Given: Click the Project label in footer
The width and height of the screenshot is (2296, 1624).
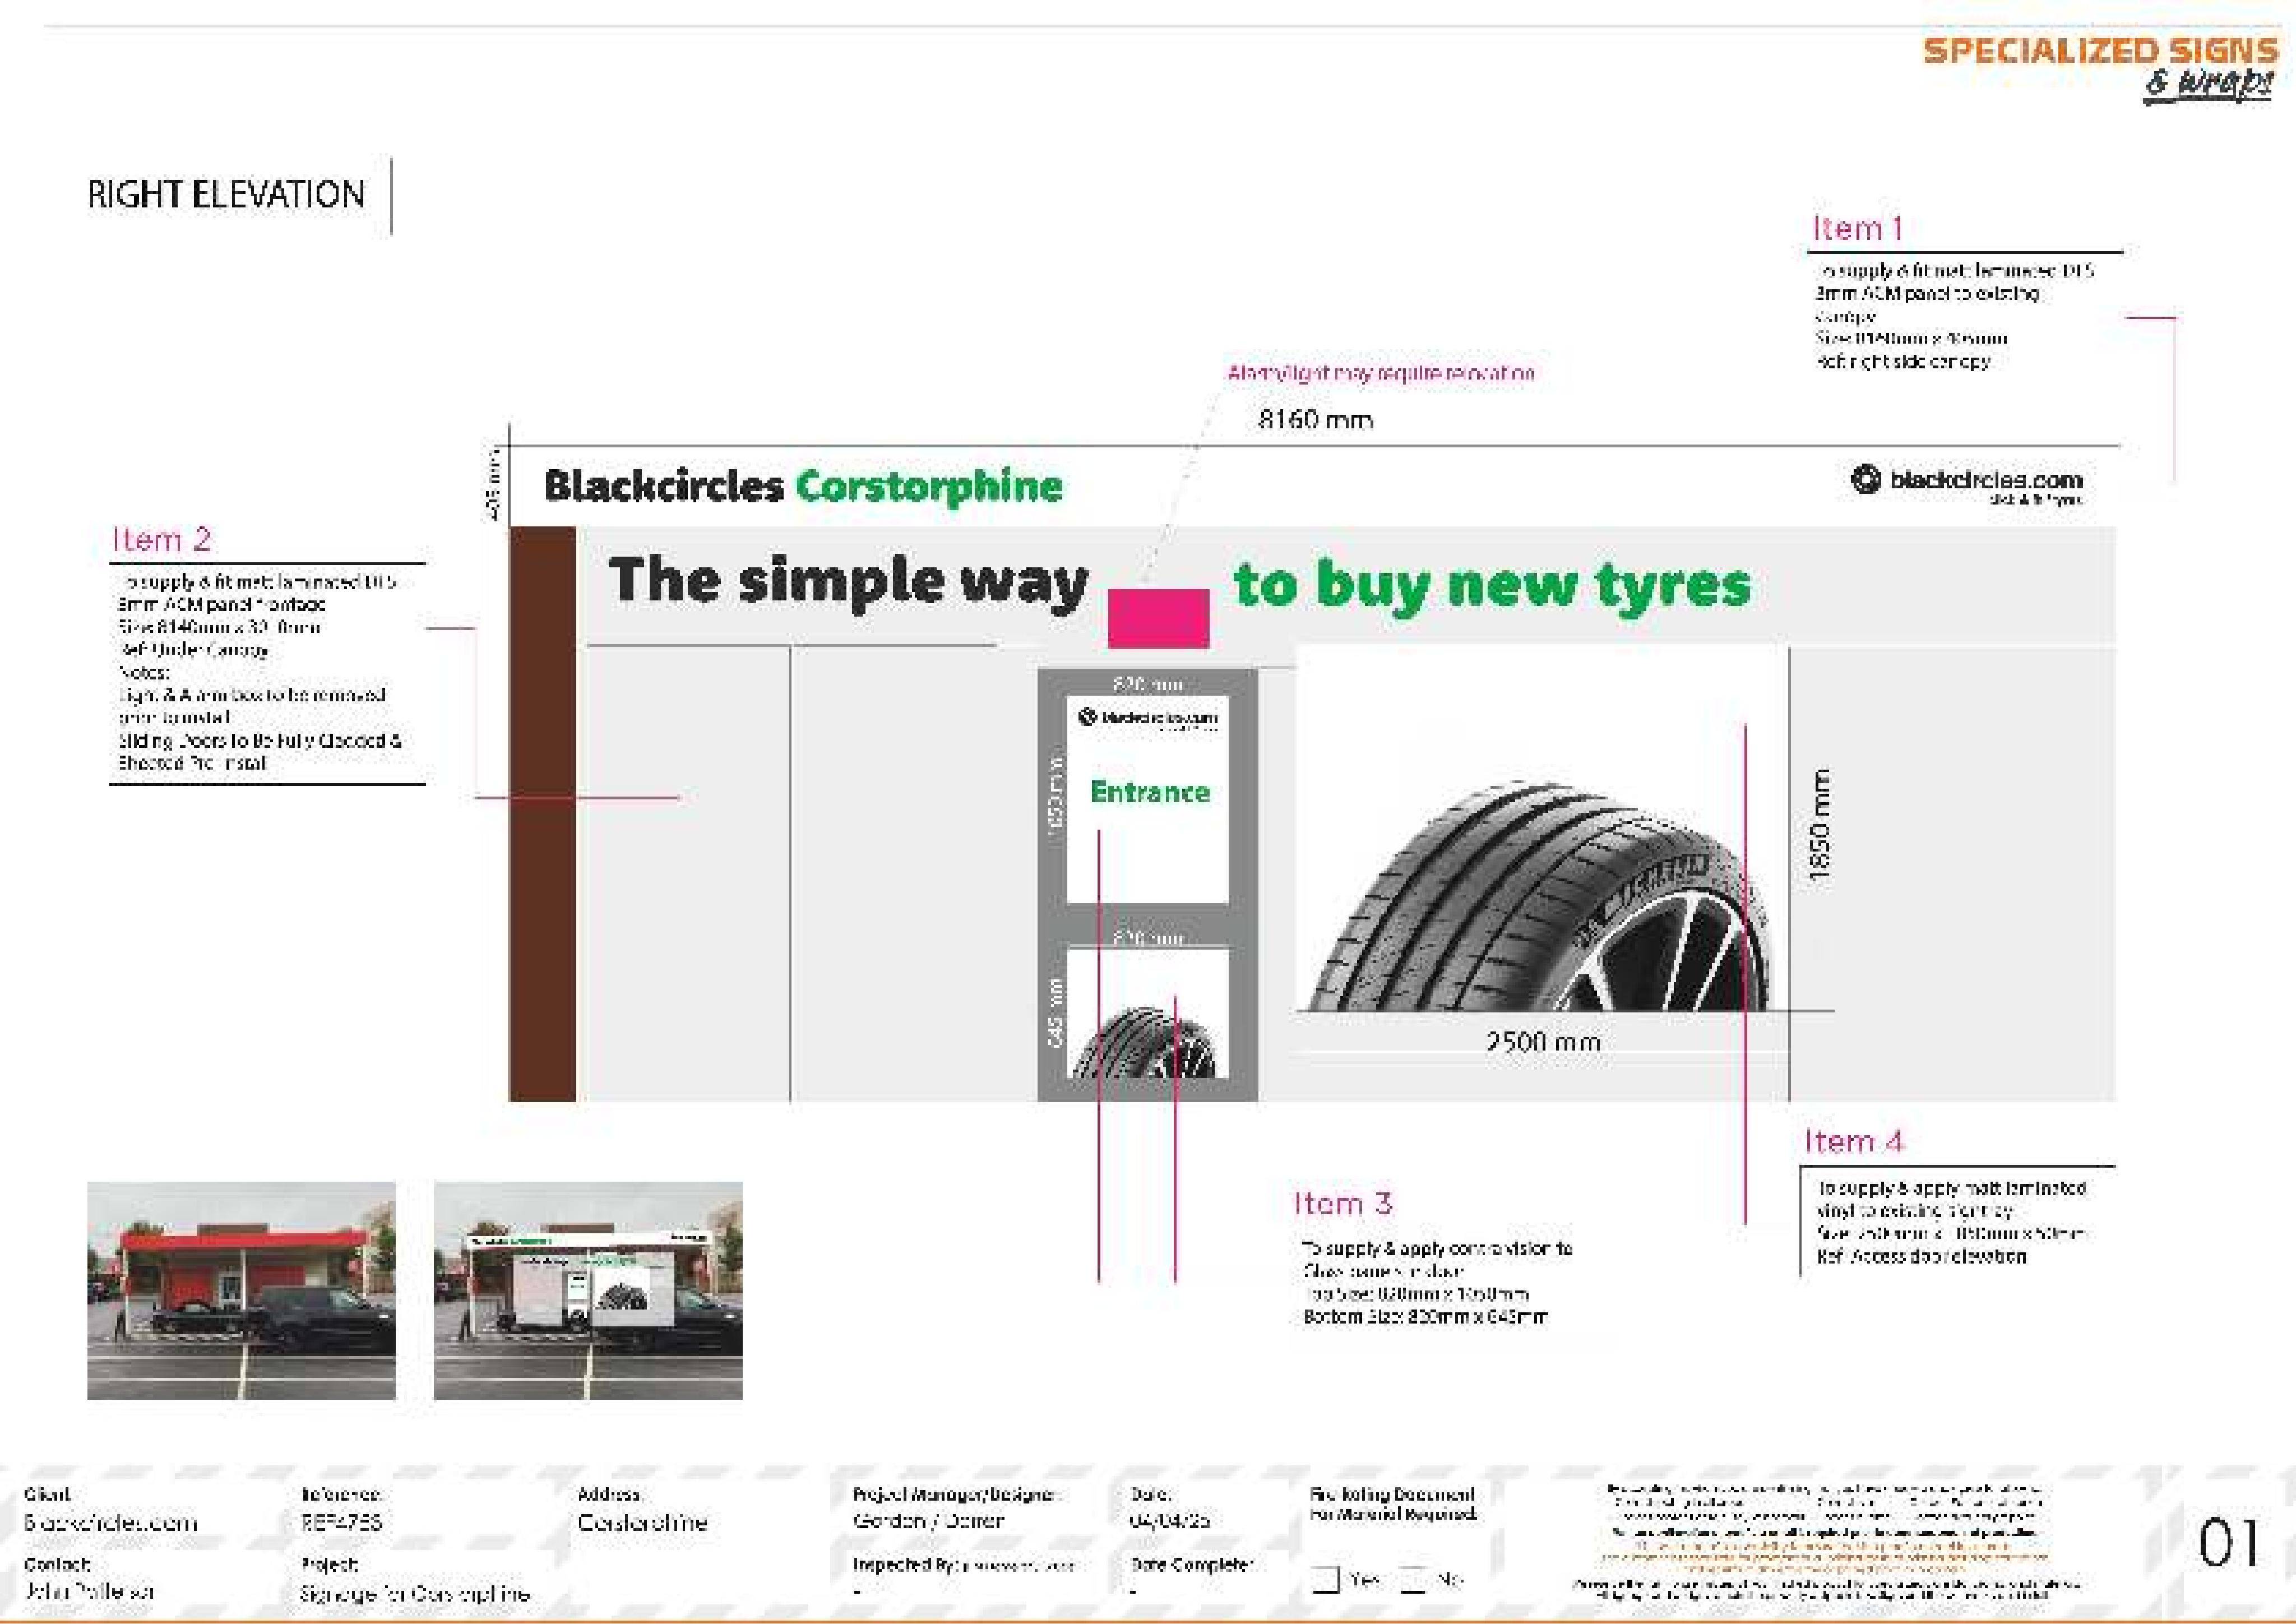Looking at the screenshot, I should point(329,1564).
